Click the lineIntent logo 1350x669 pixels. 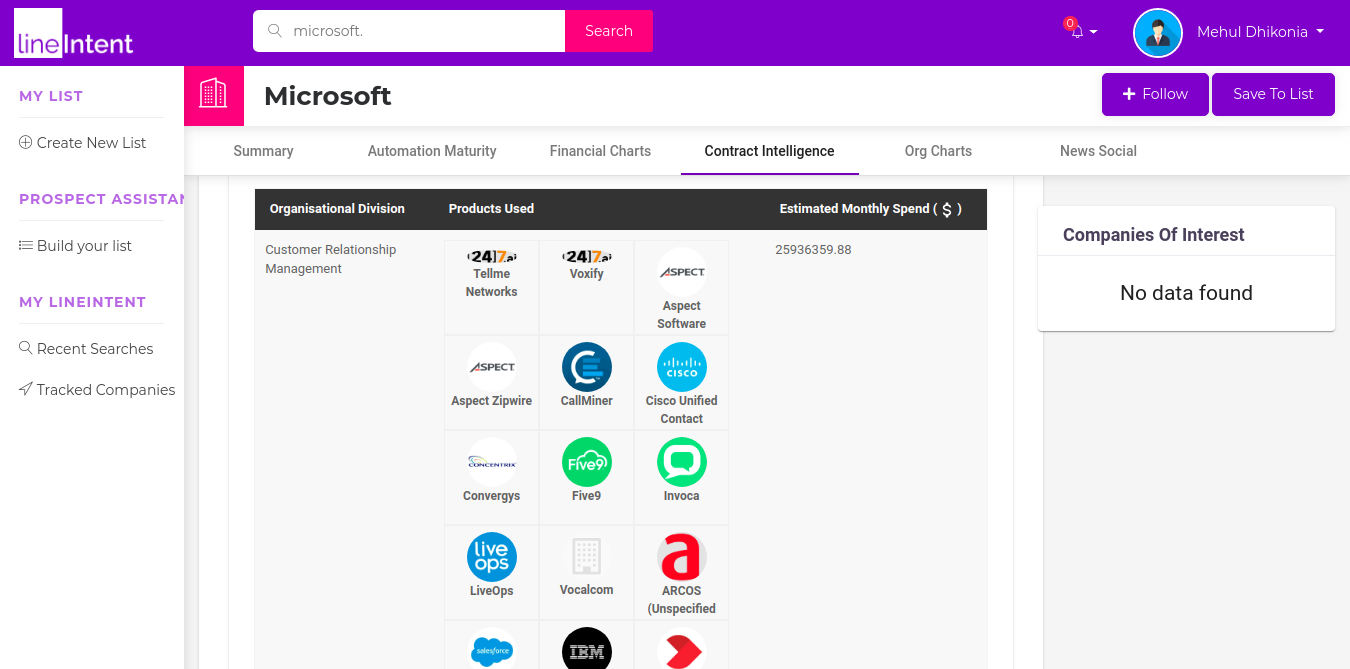[x=74, y=33]
